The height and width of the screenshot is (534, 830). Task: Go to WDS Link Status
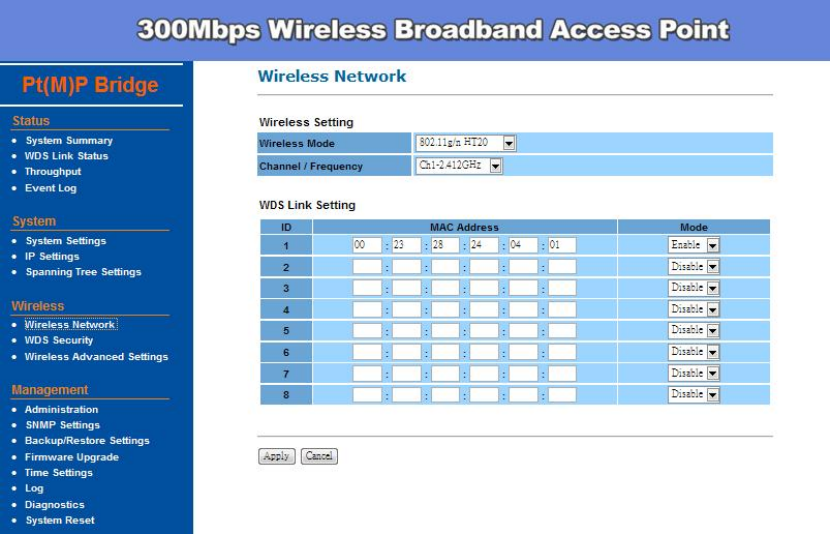coord(66,156)
